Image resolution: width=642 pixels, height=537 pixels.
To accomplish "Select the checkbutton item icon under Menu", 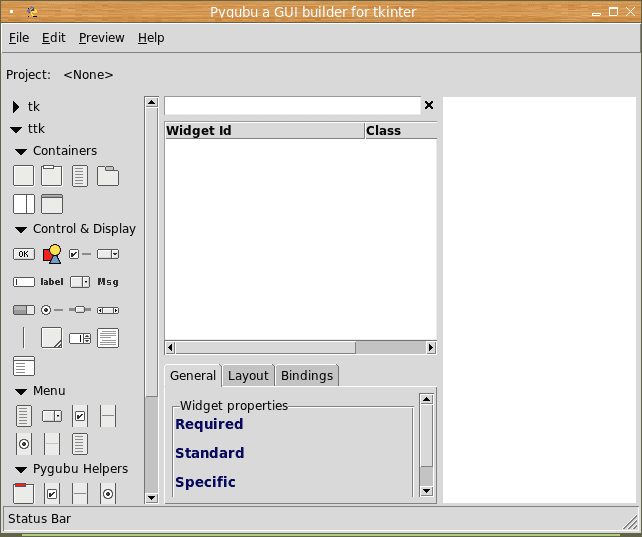I will point(80,416).
